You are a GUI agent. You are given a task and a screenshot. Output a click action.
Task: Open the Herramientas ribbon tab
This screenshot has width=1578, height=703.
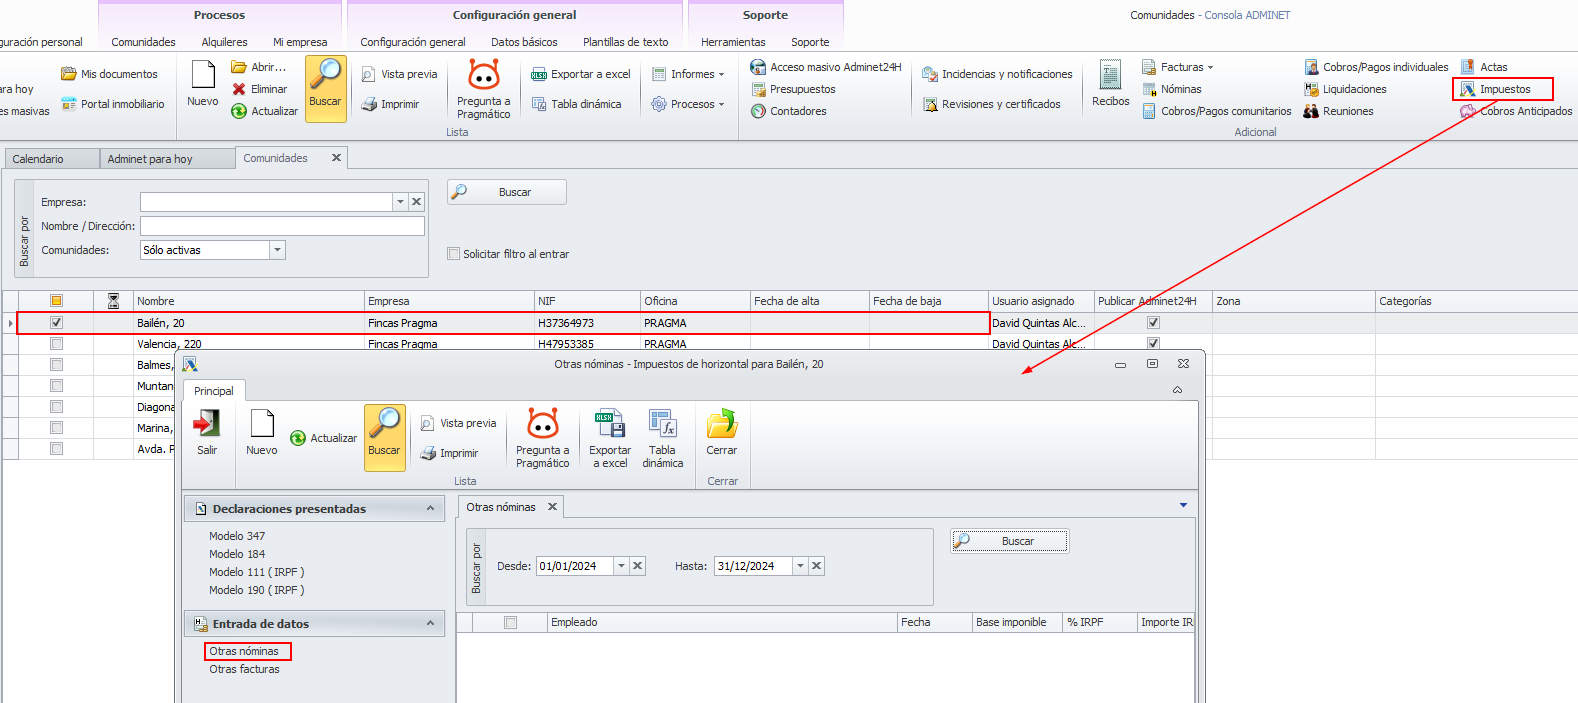[x=733, y=42]
